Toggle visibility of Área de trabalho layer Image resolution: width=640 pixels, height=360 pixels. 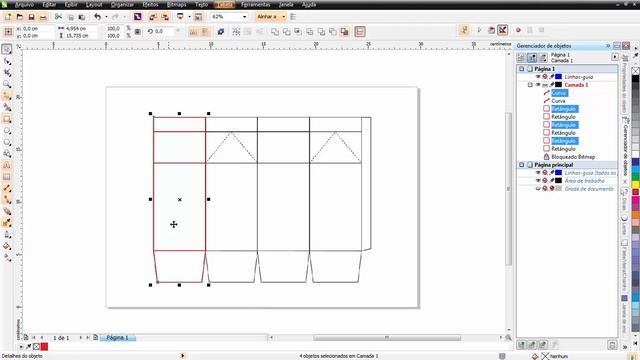[538, 180]
